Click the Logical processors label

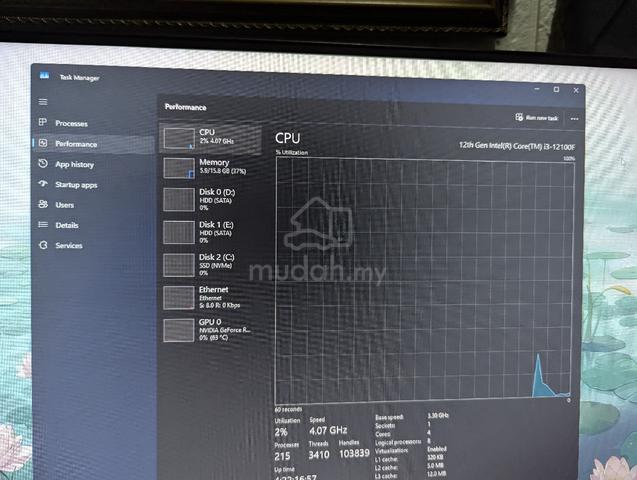point(398,442)
